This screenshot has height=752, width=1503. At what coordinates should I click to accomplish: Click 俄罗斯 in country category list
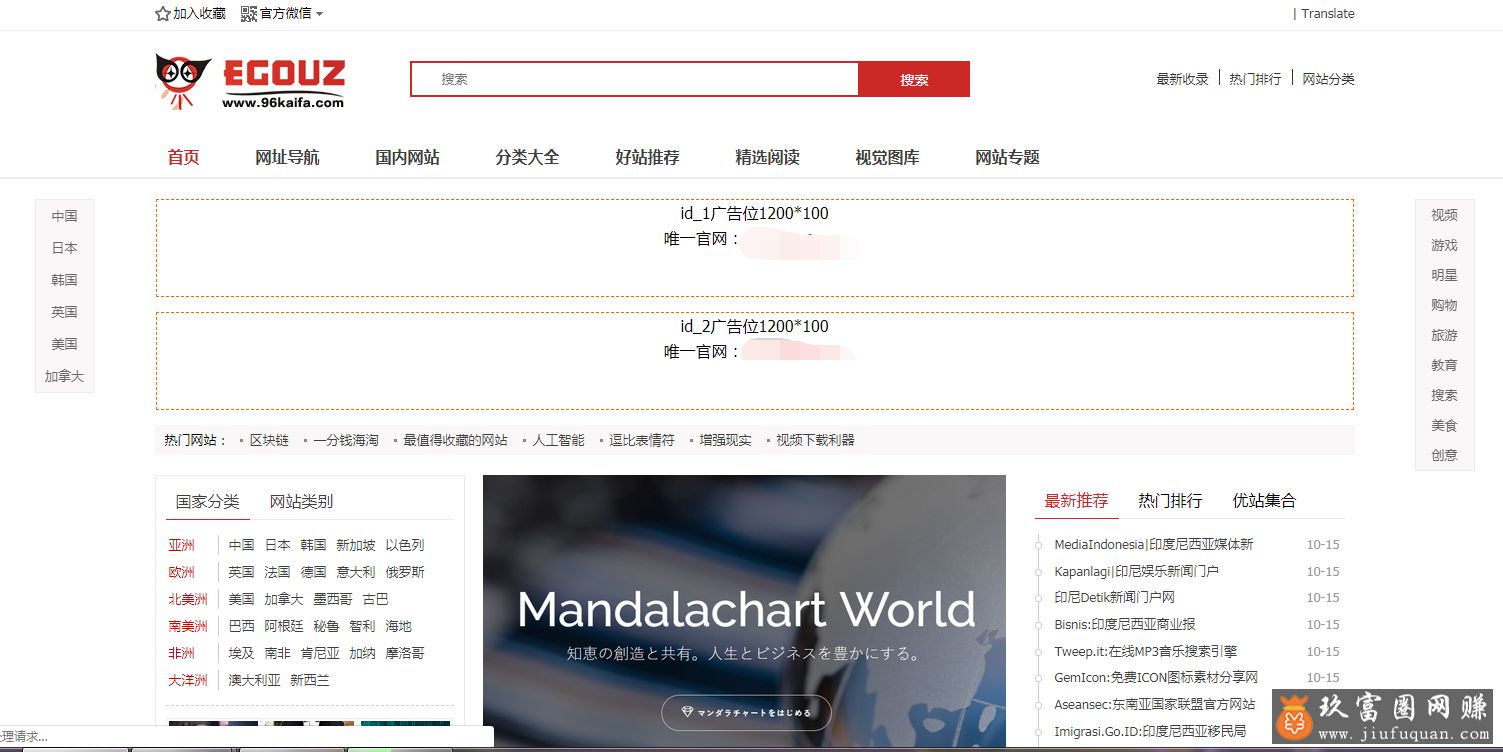point(405,572)
